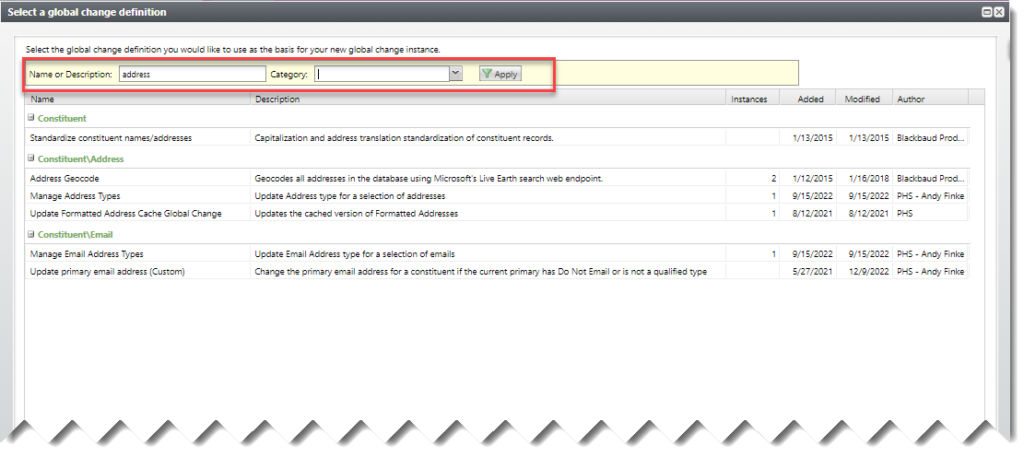The height and width of the screenshot is (457, 1024).
Task: Collapse the Constituent group
Action: tap(31, 118)
